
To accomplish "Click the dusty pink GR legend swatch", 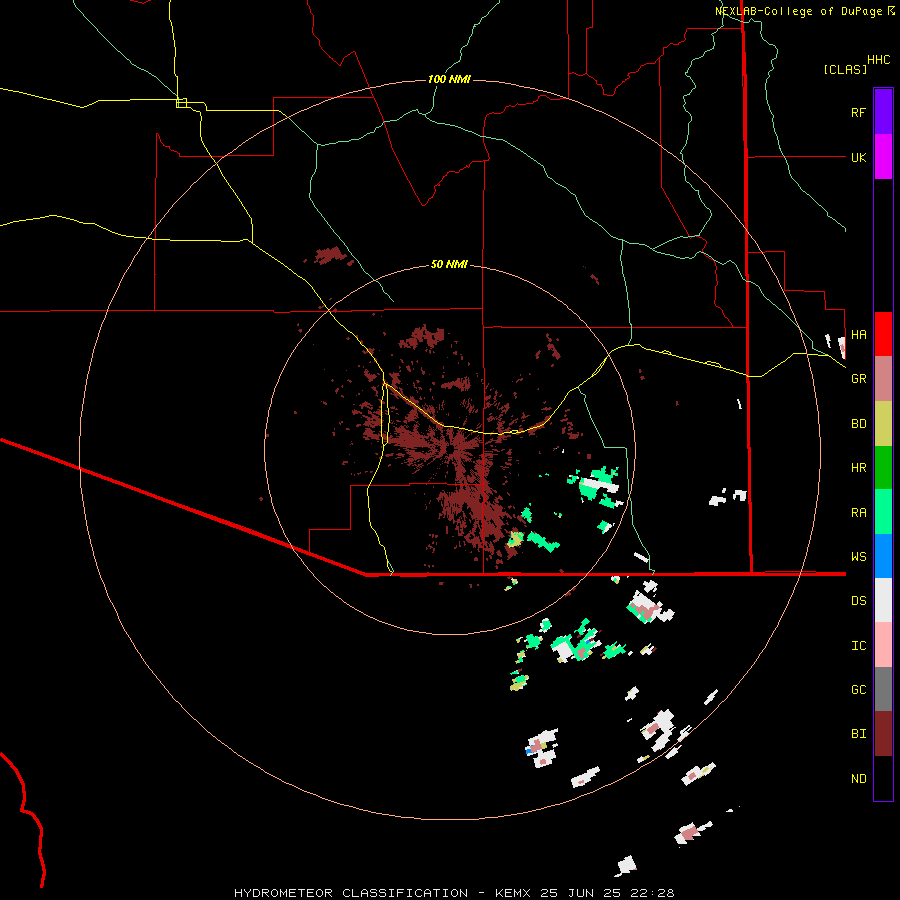I will (x=883, y=379).
